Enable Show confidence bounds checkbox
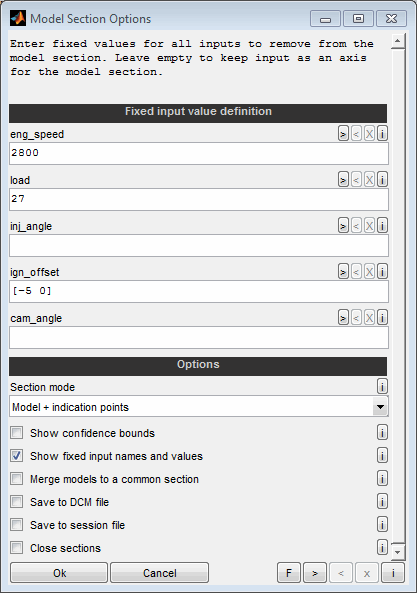417x593 pixels. tap(17, 433)
